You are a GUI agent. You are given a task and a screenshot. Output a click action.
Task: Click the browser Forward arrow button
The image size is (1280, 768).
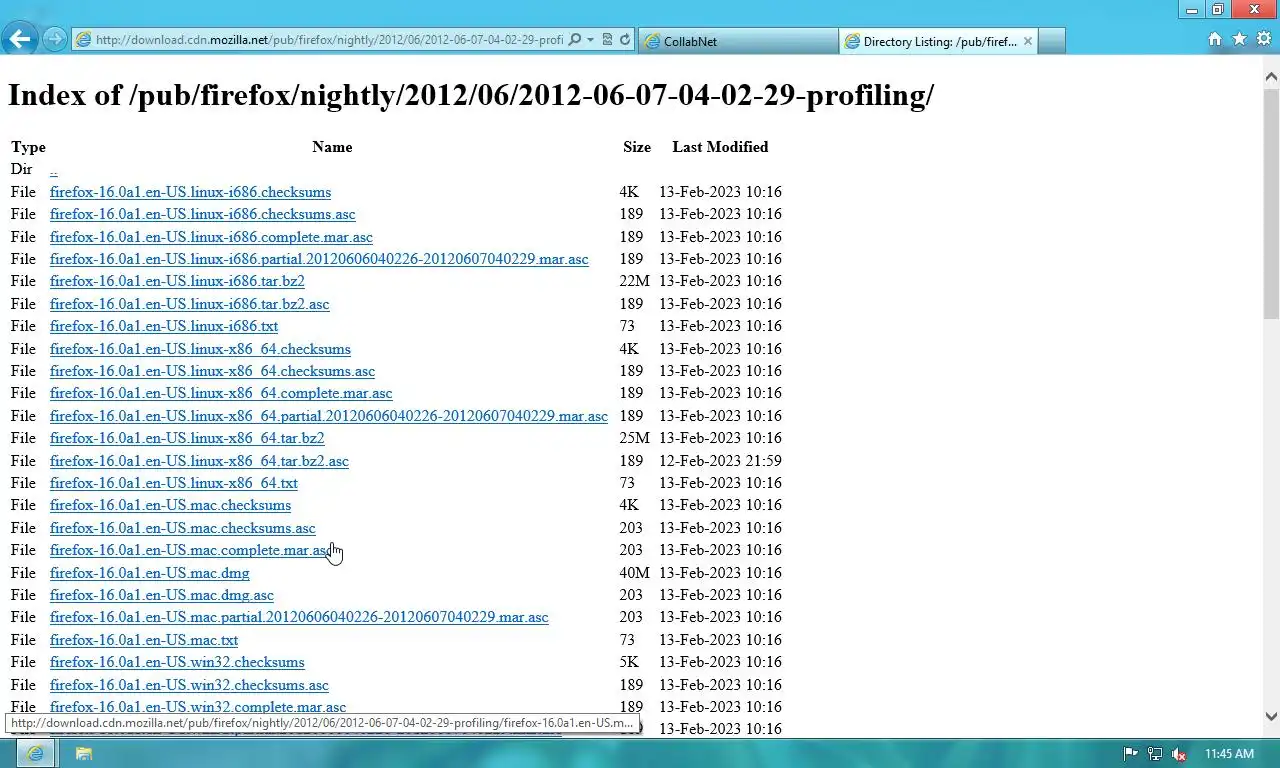pyautogui.click(x=55, y=40)
